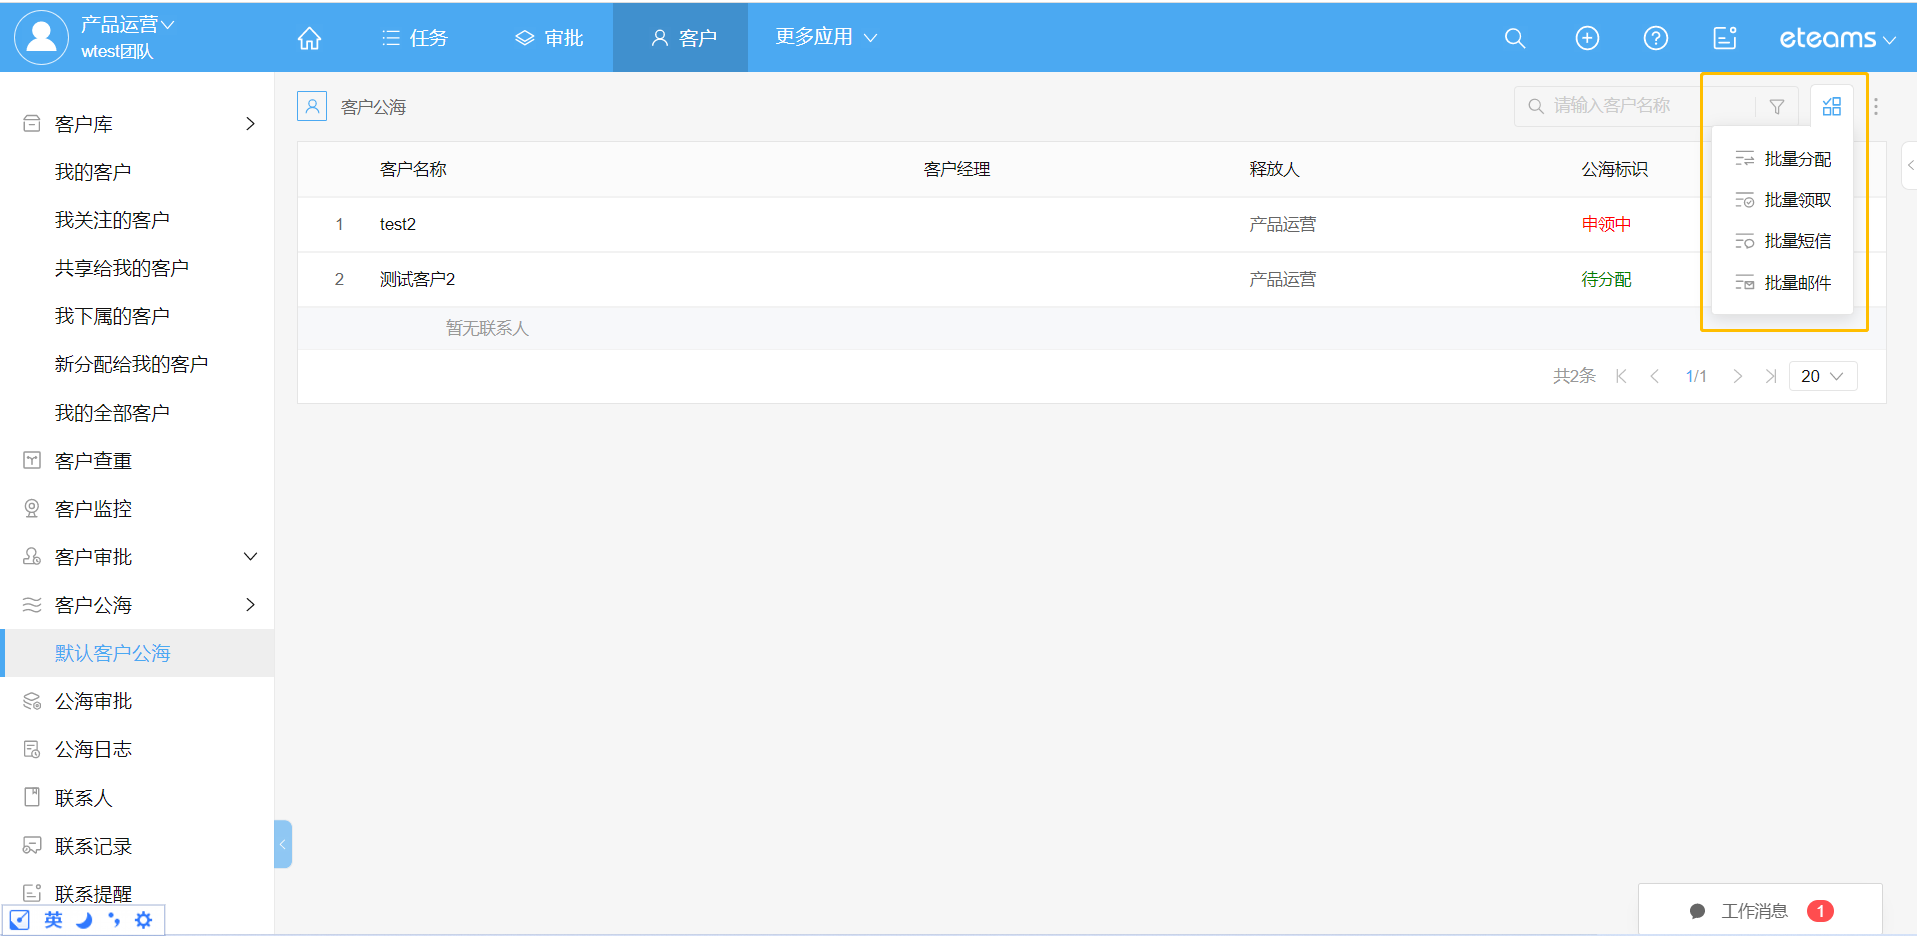Click the plus circle quick-create icon
The image size is (1917, 936).
[x=1586, y=38]
